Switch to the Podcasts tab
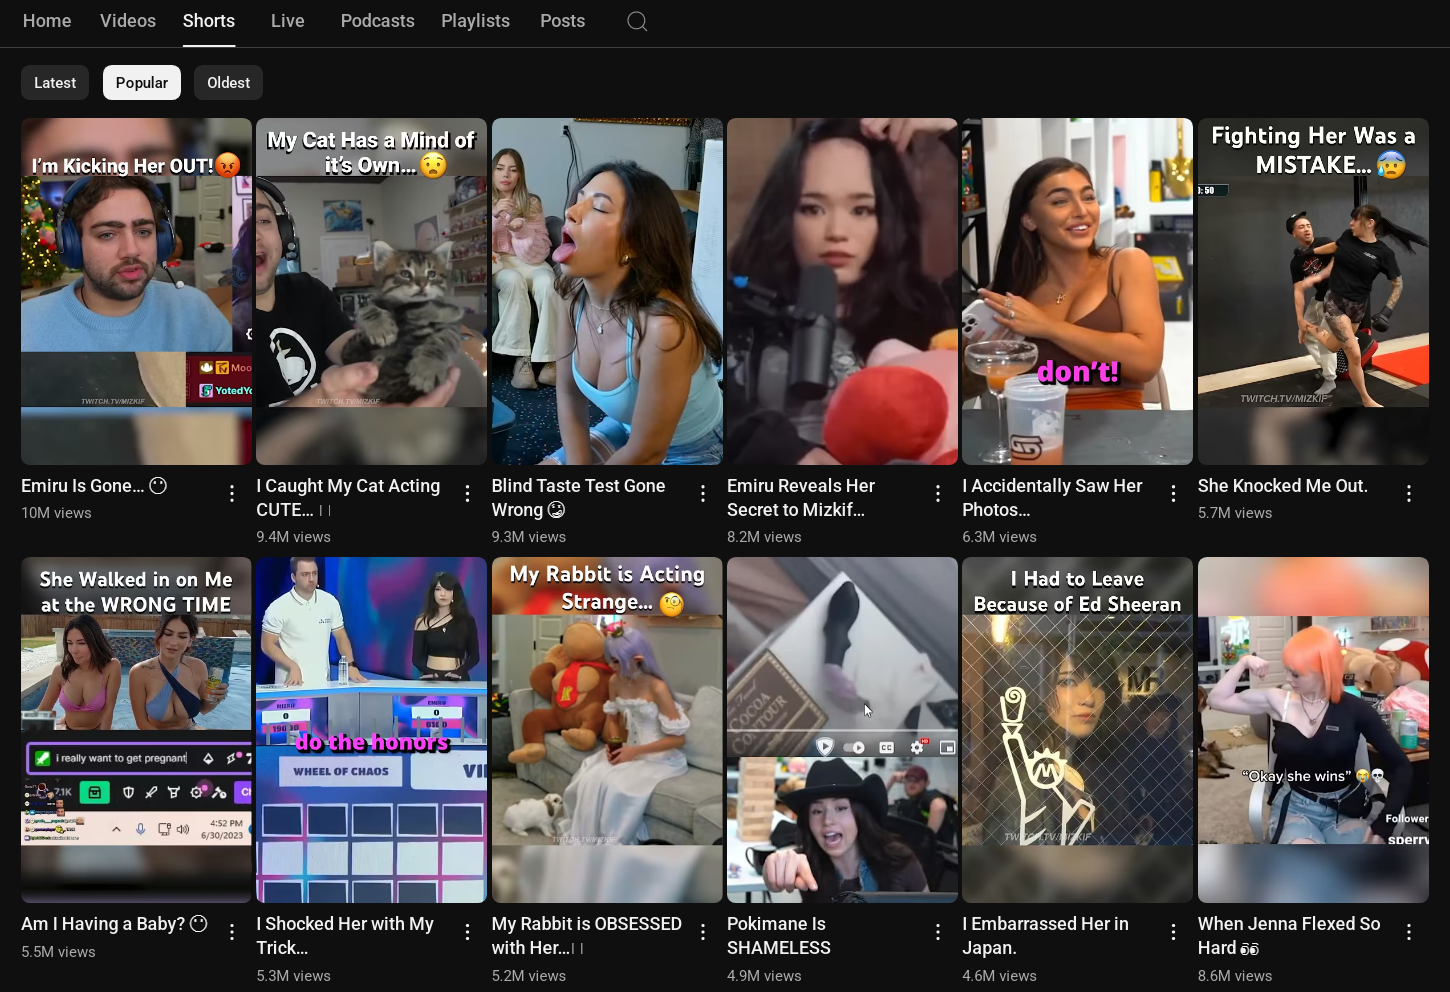 tap(377, 21)
